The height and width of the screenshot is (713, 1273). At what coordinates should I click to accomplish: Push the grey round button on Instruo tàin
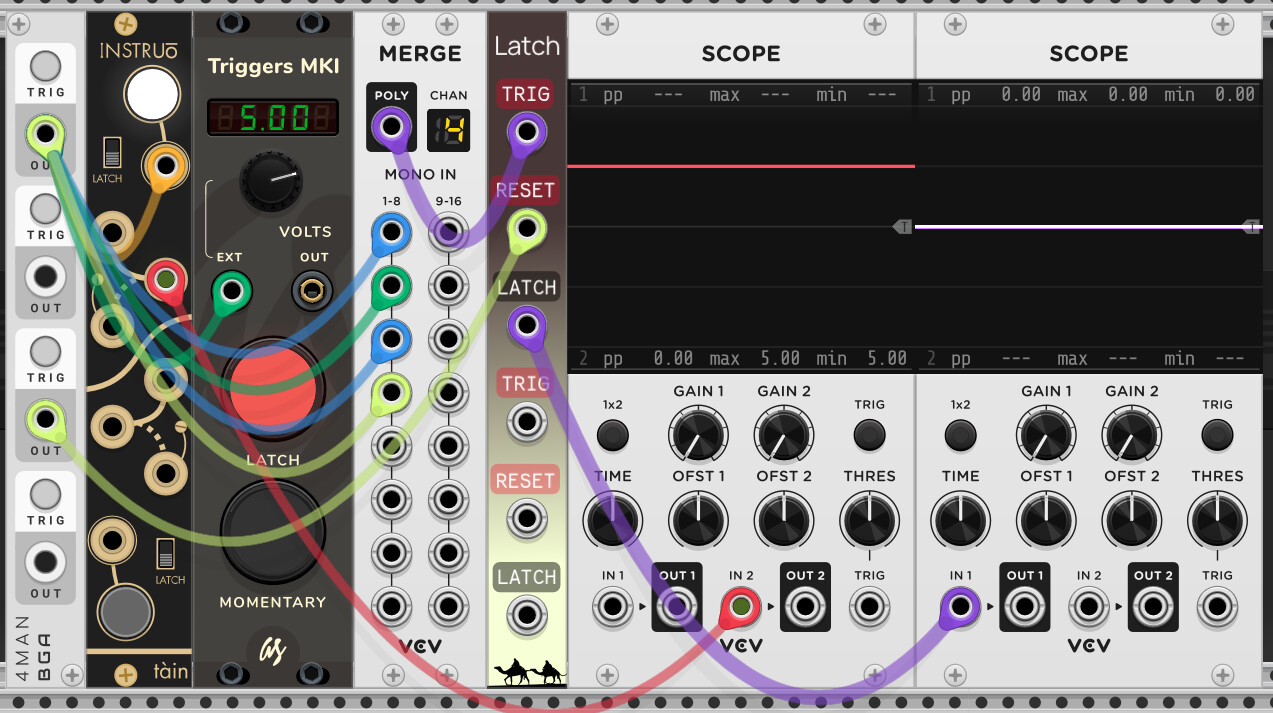tap(126, 612)
